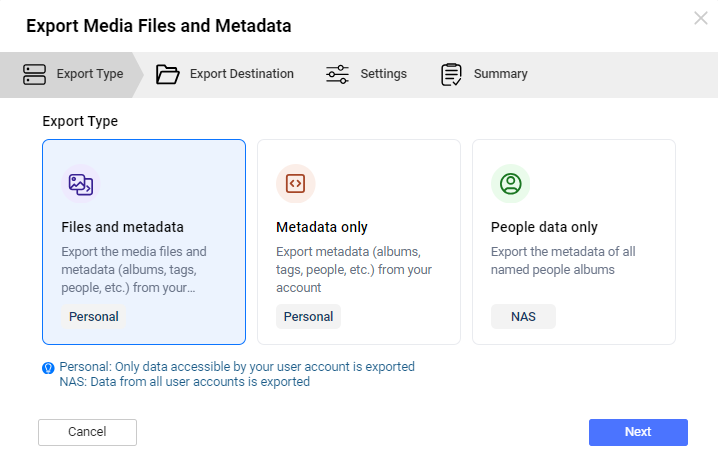Viewport: 718px width, 466px height.
Task: Click the Metadata only code icon
Action: click(x=295, y=184)
